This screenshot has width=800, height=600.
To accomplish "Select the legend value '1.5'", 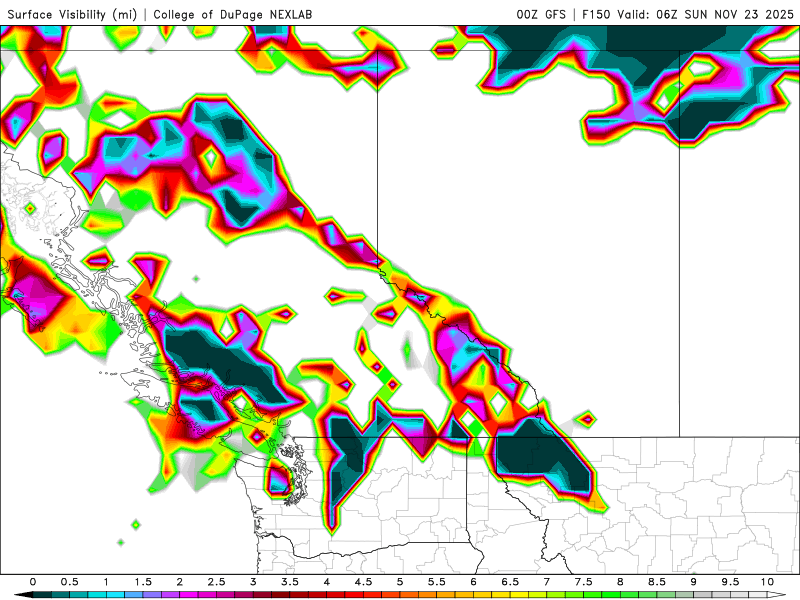I will (x=143, y=582).
